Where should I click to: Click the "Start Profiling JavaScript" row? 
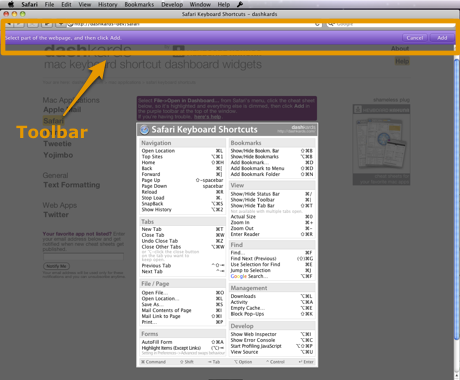[x=272, y=346]
